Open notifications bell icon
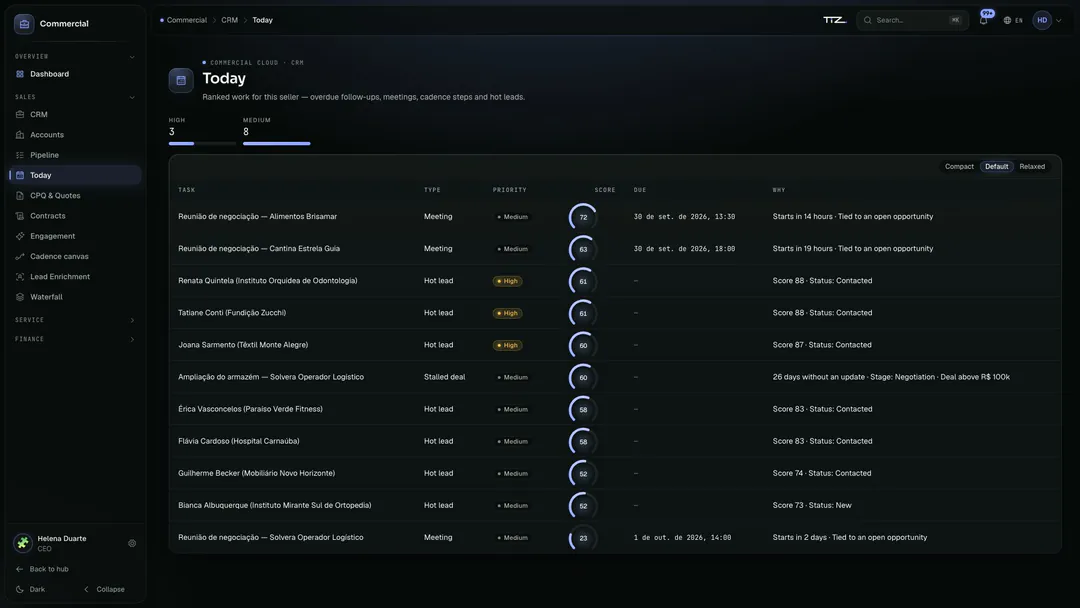Viewport: 1080px width, 608px height. click(x=984, y=20)
